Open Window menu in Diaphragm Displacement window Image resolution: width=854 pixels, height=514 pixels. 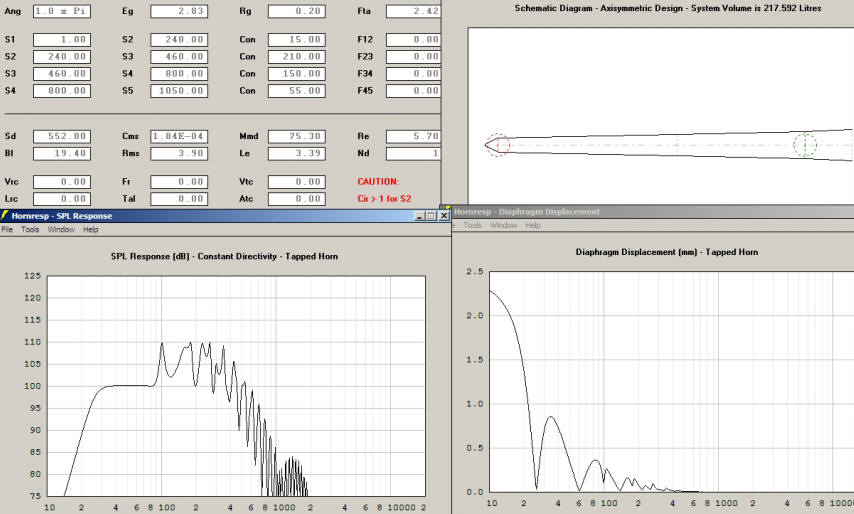coord(503,225)
